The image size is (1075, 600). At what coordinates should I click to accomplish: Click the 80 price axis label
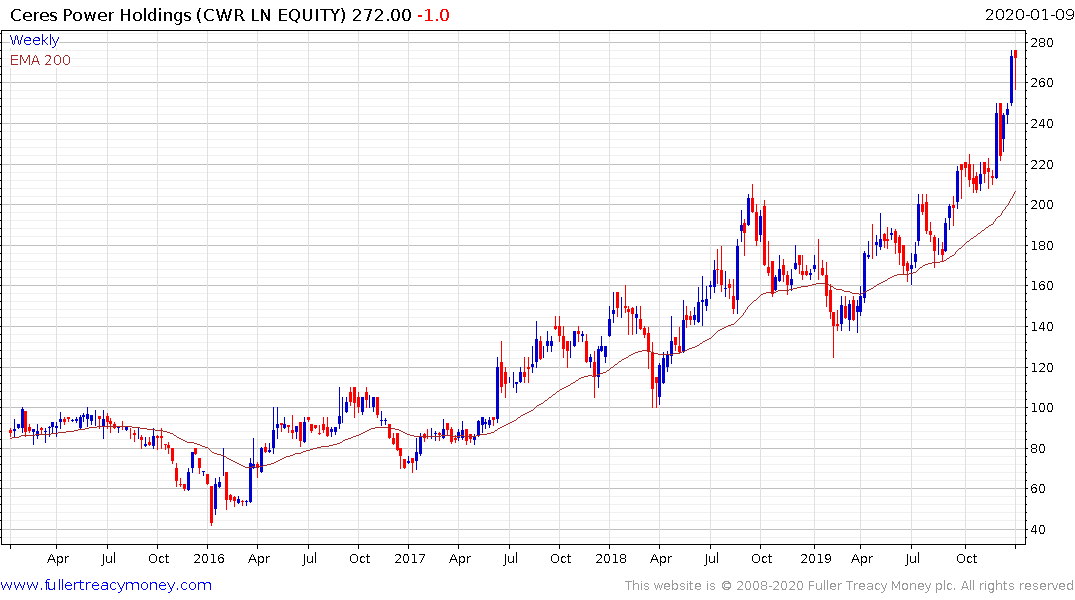[x=1038, y=448]
